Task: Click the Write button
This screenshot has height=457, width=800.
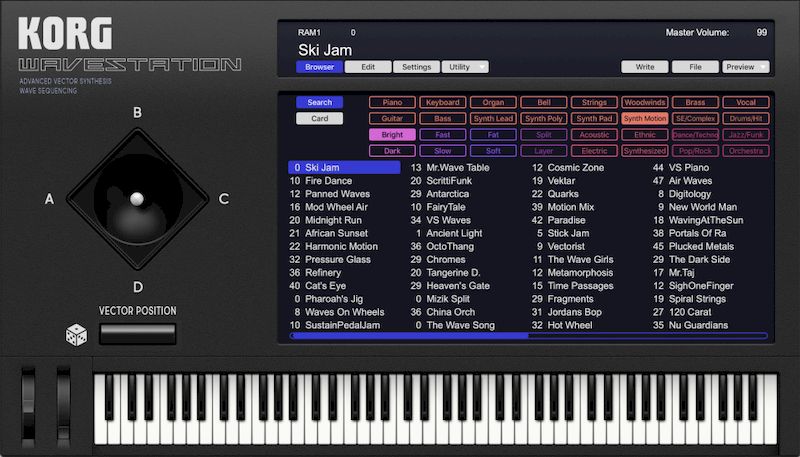Action: point(645,67)
